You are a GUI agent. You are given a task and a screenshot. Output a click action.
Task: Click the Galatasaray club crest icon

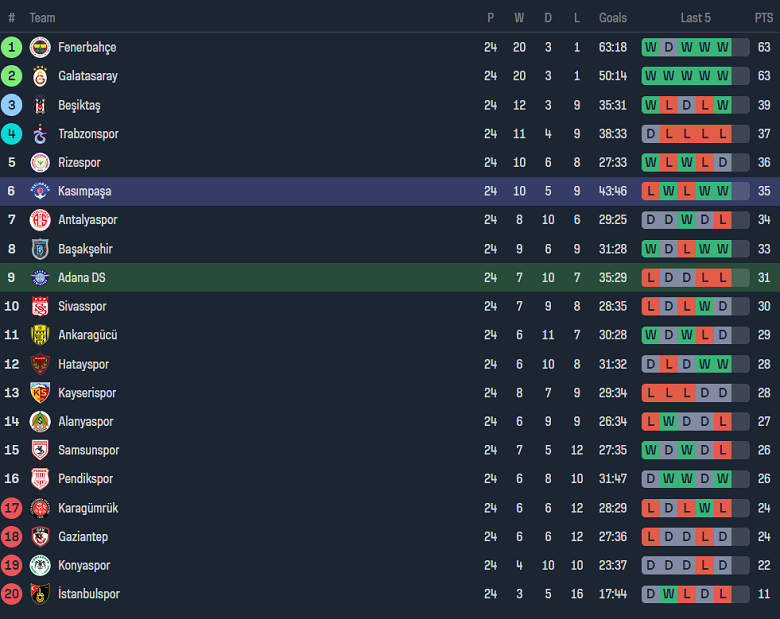point(40,76)
